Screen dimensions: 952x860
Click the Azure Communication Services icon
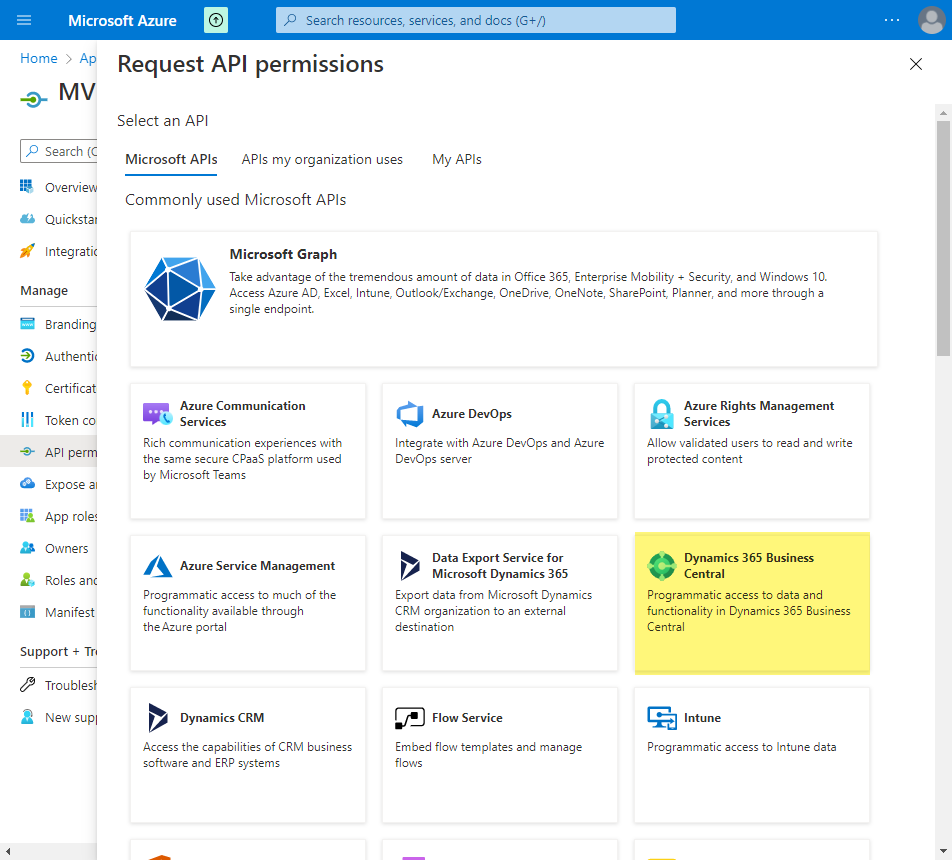[x=157, y=414]
